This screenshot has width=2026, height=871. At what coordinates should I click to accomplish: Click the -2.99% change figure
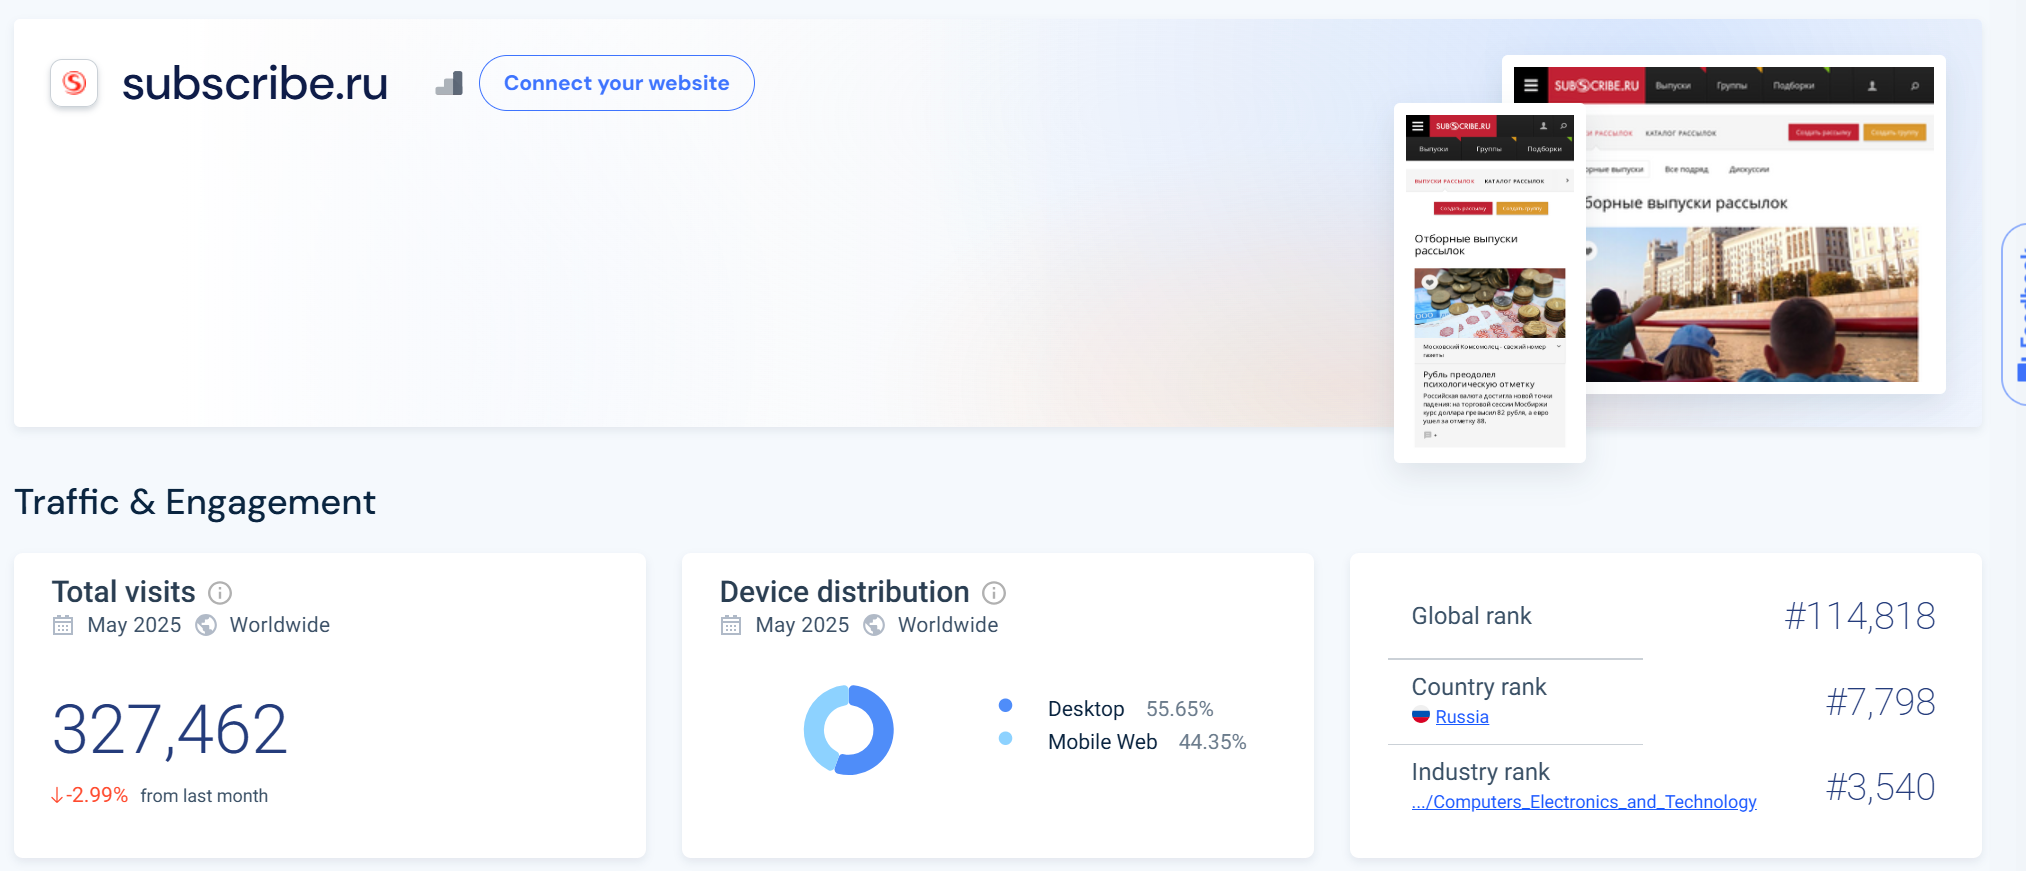(90, 795)
